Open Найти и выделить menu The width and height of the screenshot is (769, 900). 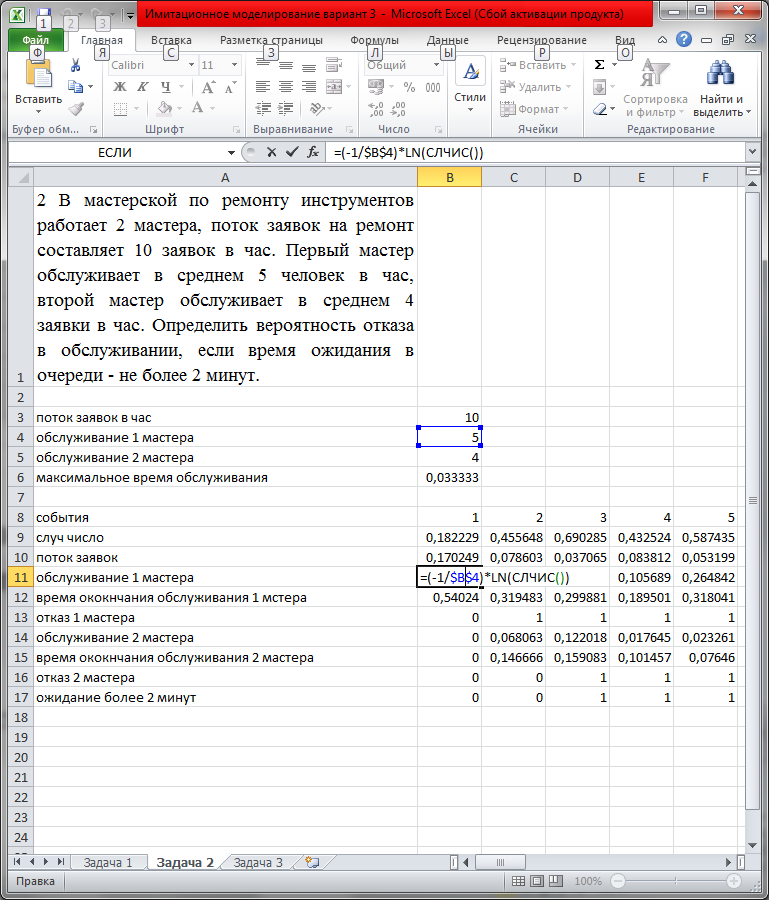pyautogui.click(x=721, y=87)
